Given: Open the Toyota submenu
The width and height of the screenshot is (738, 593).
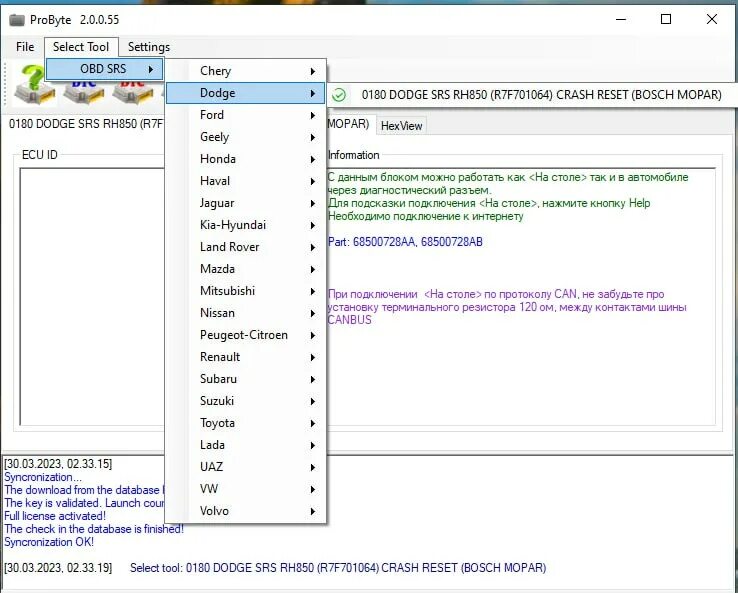Looking at the screenshot, I should (x=245, y=423).
